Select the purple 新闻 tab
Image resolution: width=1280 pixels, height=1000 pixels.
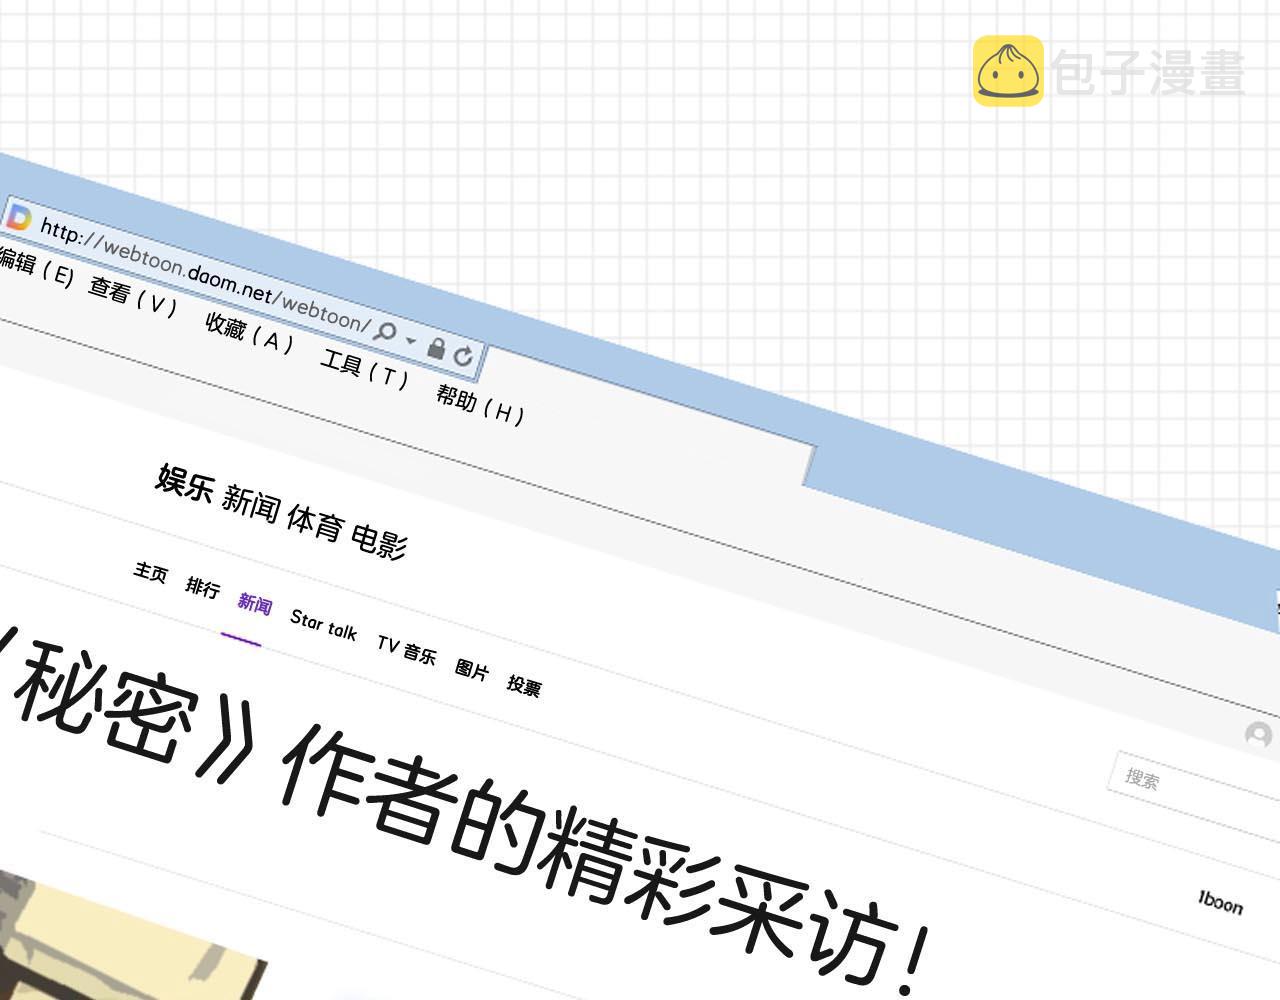pos(255,603)
